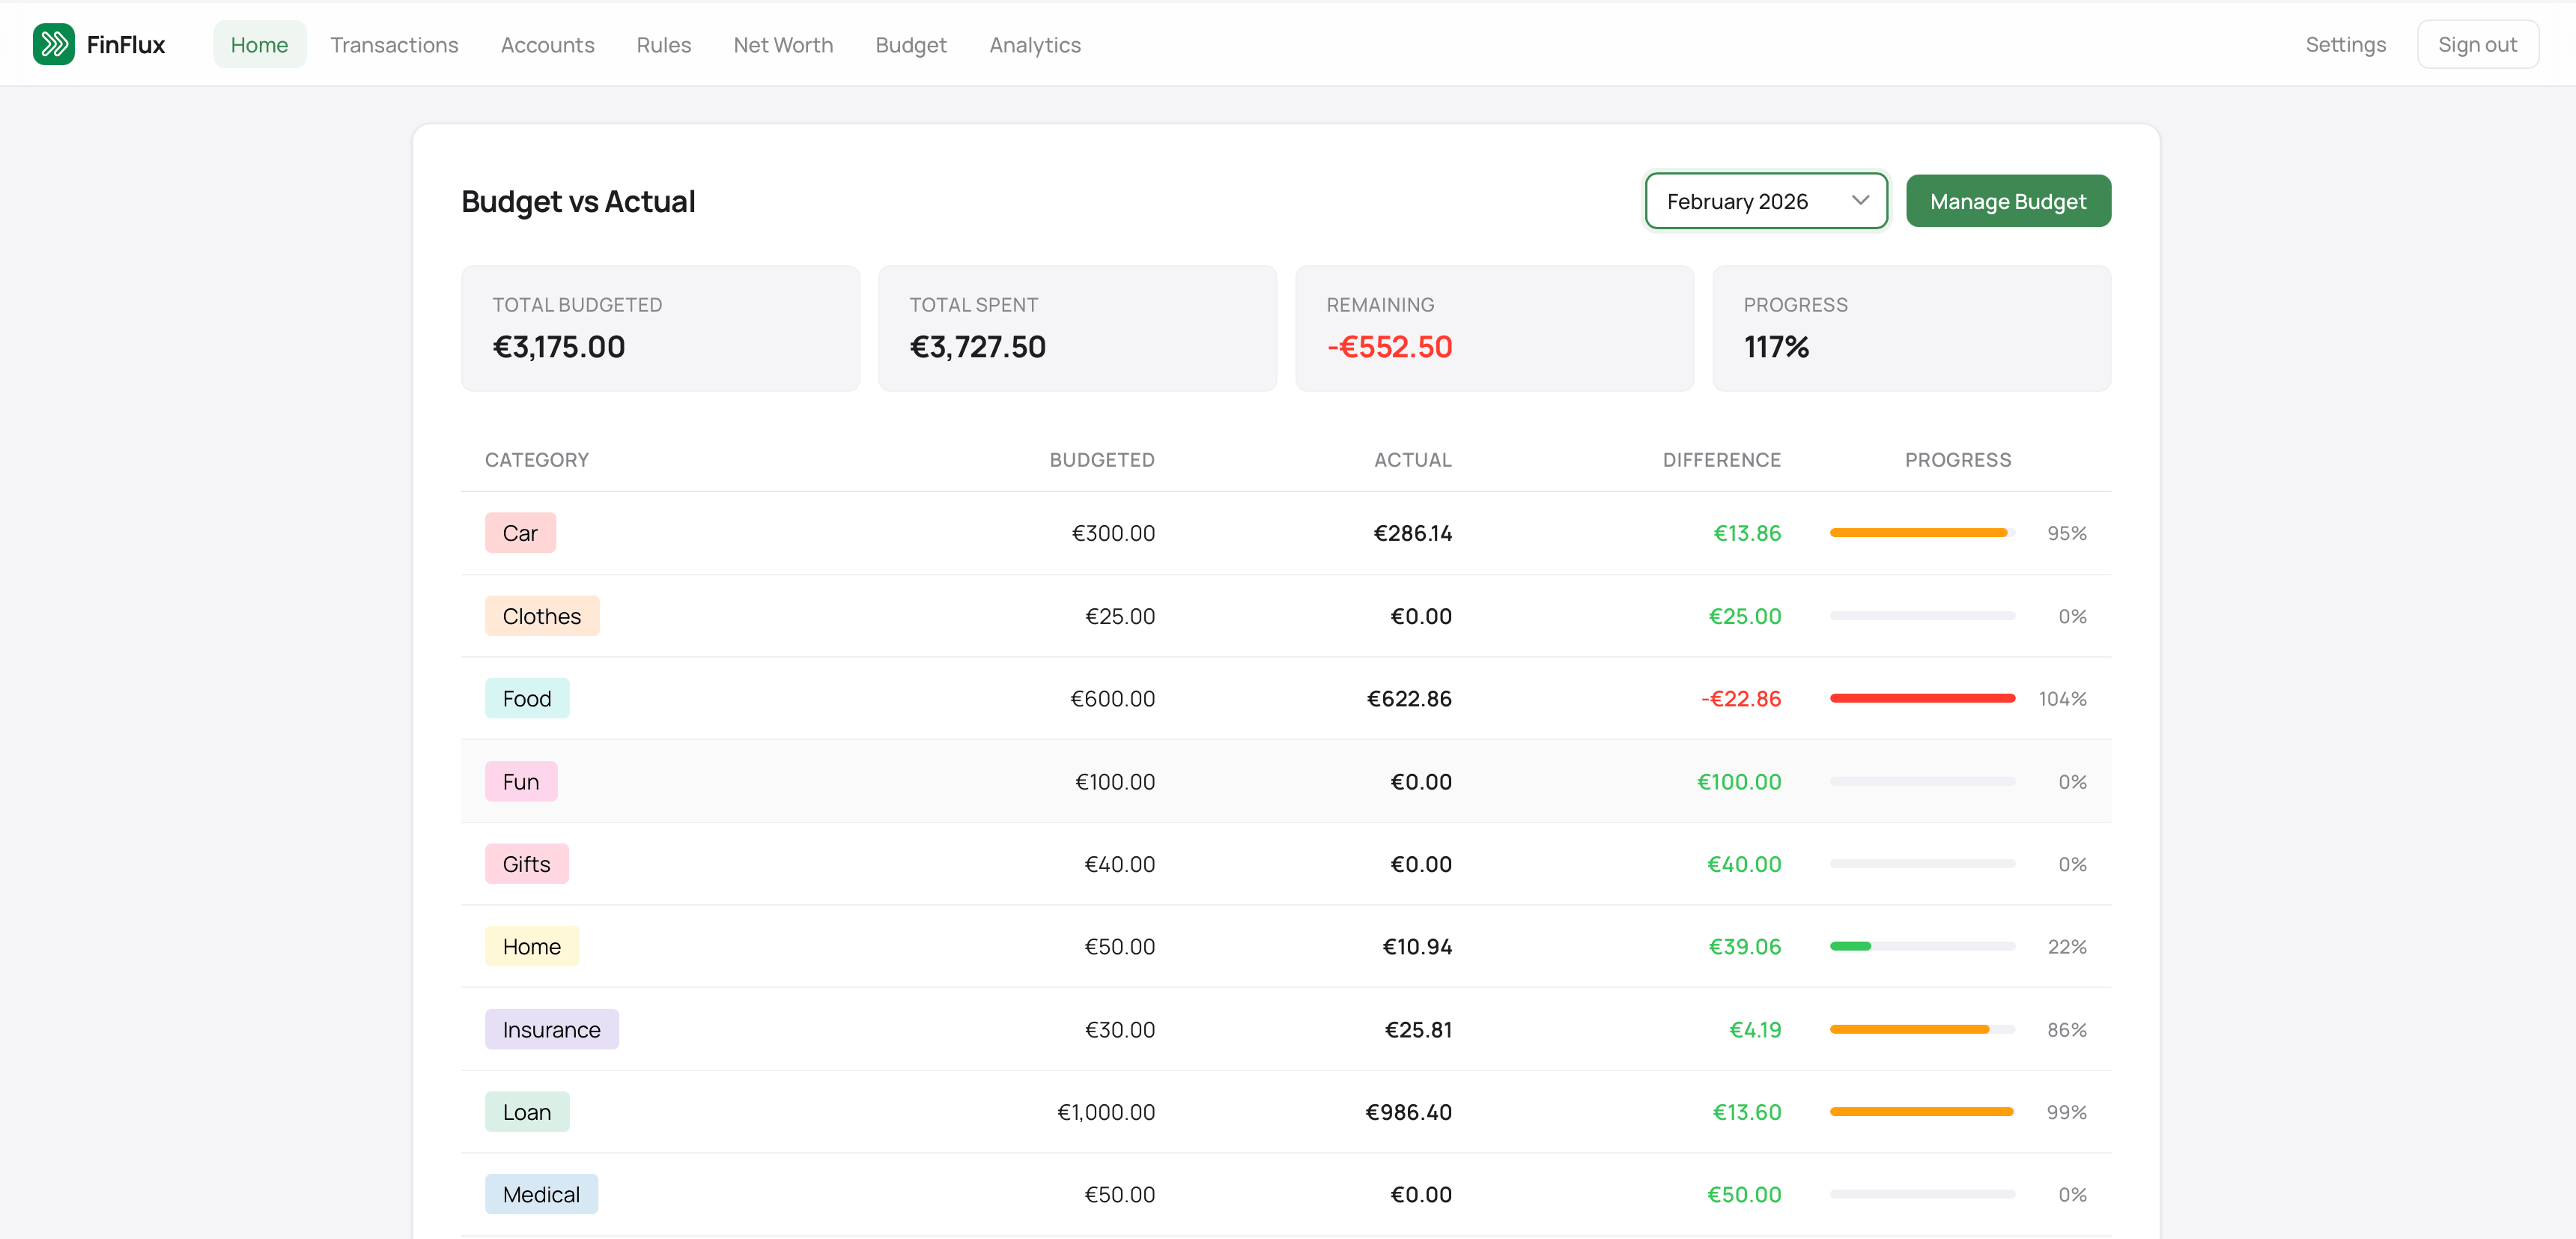2576x1239 pixels.
Task: Select the Food category badge
Action: coord(527,698)
